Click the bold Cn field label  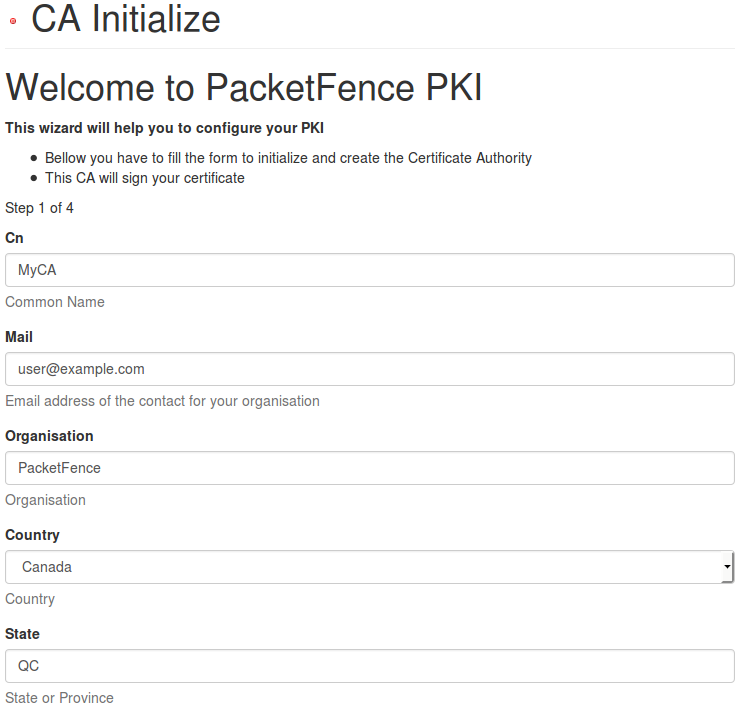(14, 238)
